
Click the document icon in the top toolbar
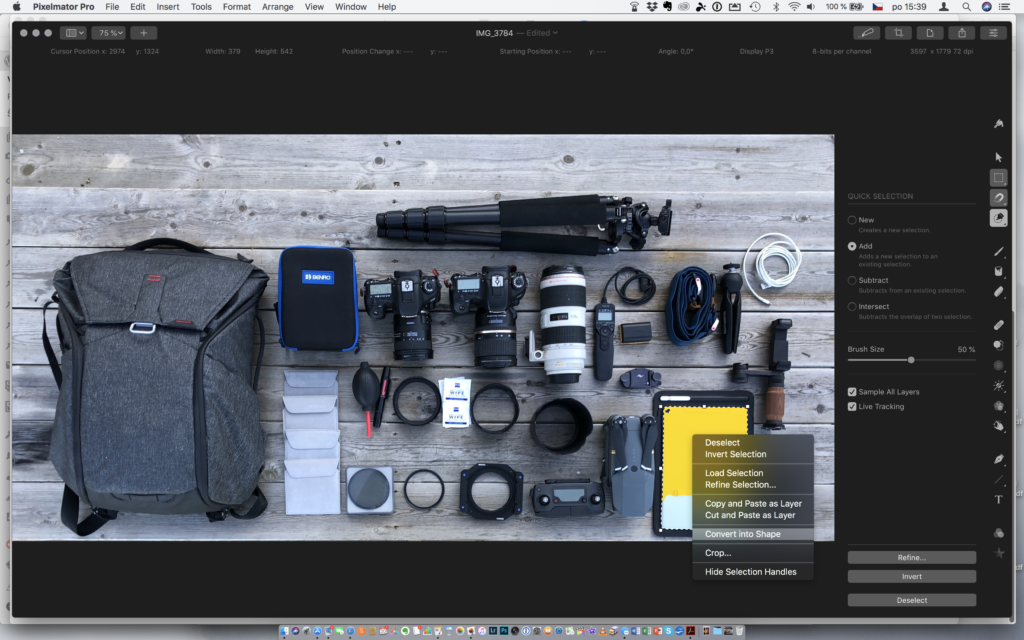click(x=930, y=33)
